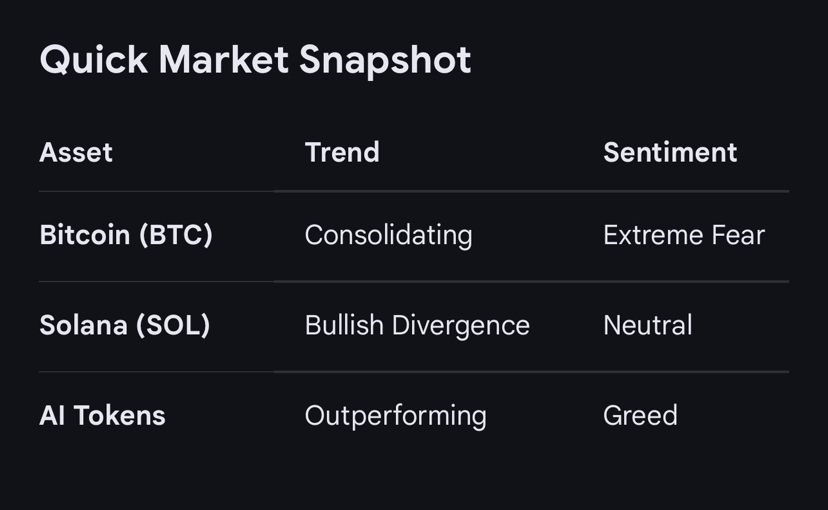Click the divider between Bitcoin and Solana rows

click(414, 281)
